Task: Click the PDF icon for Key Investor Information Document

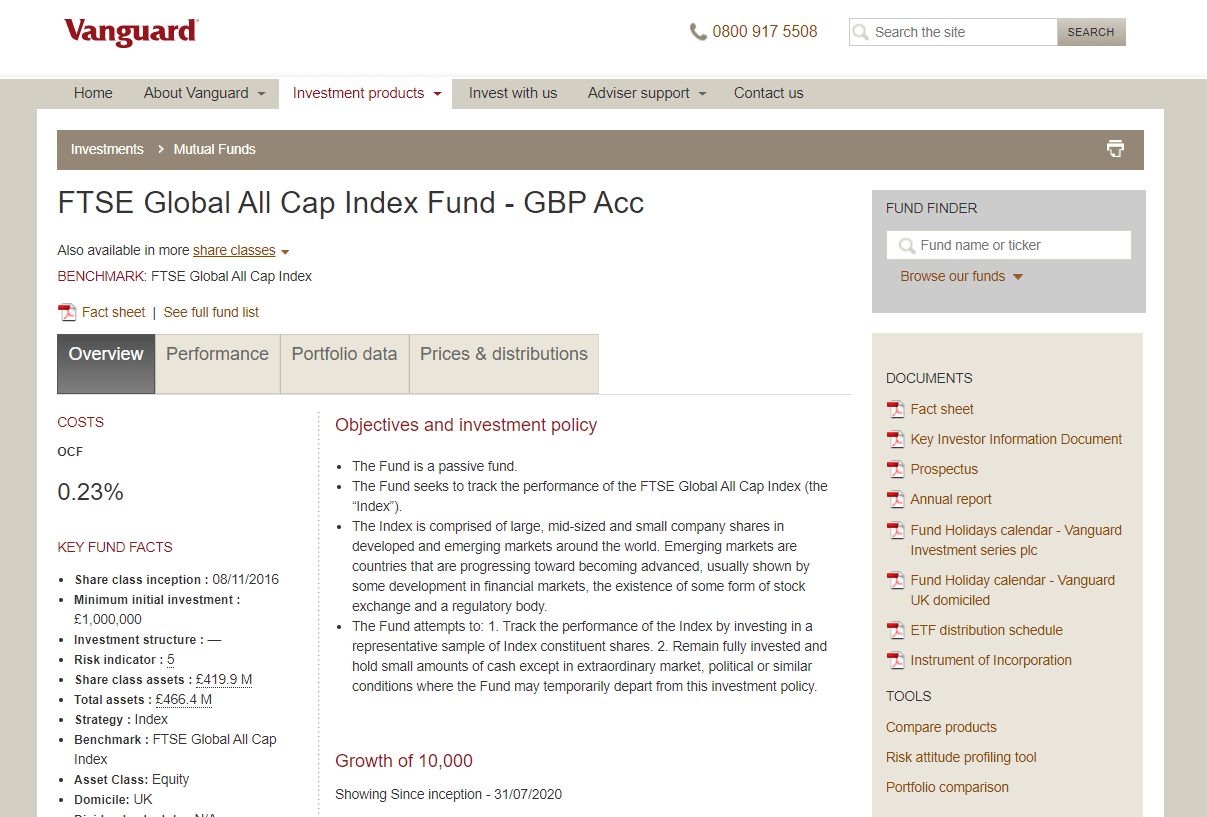Action: click(895, 439)
